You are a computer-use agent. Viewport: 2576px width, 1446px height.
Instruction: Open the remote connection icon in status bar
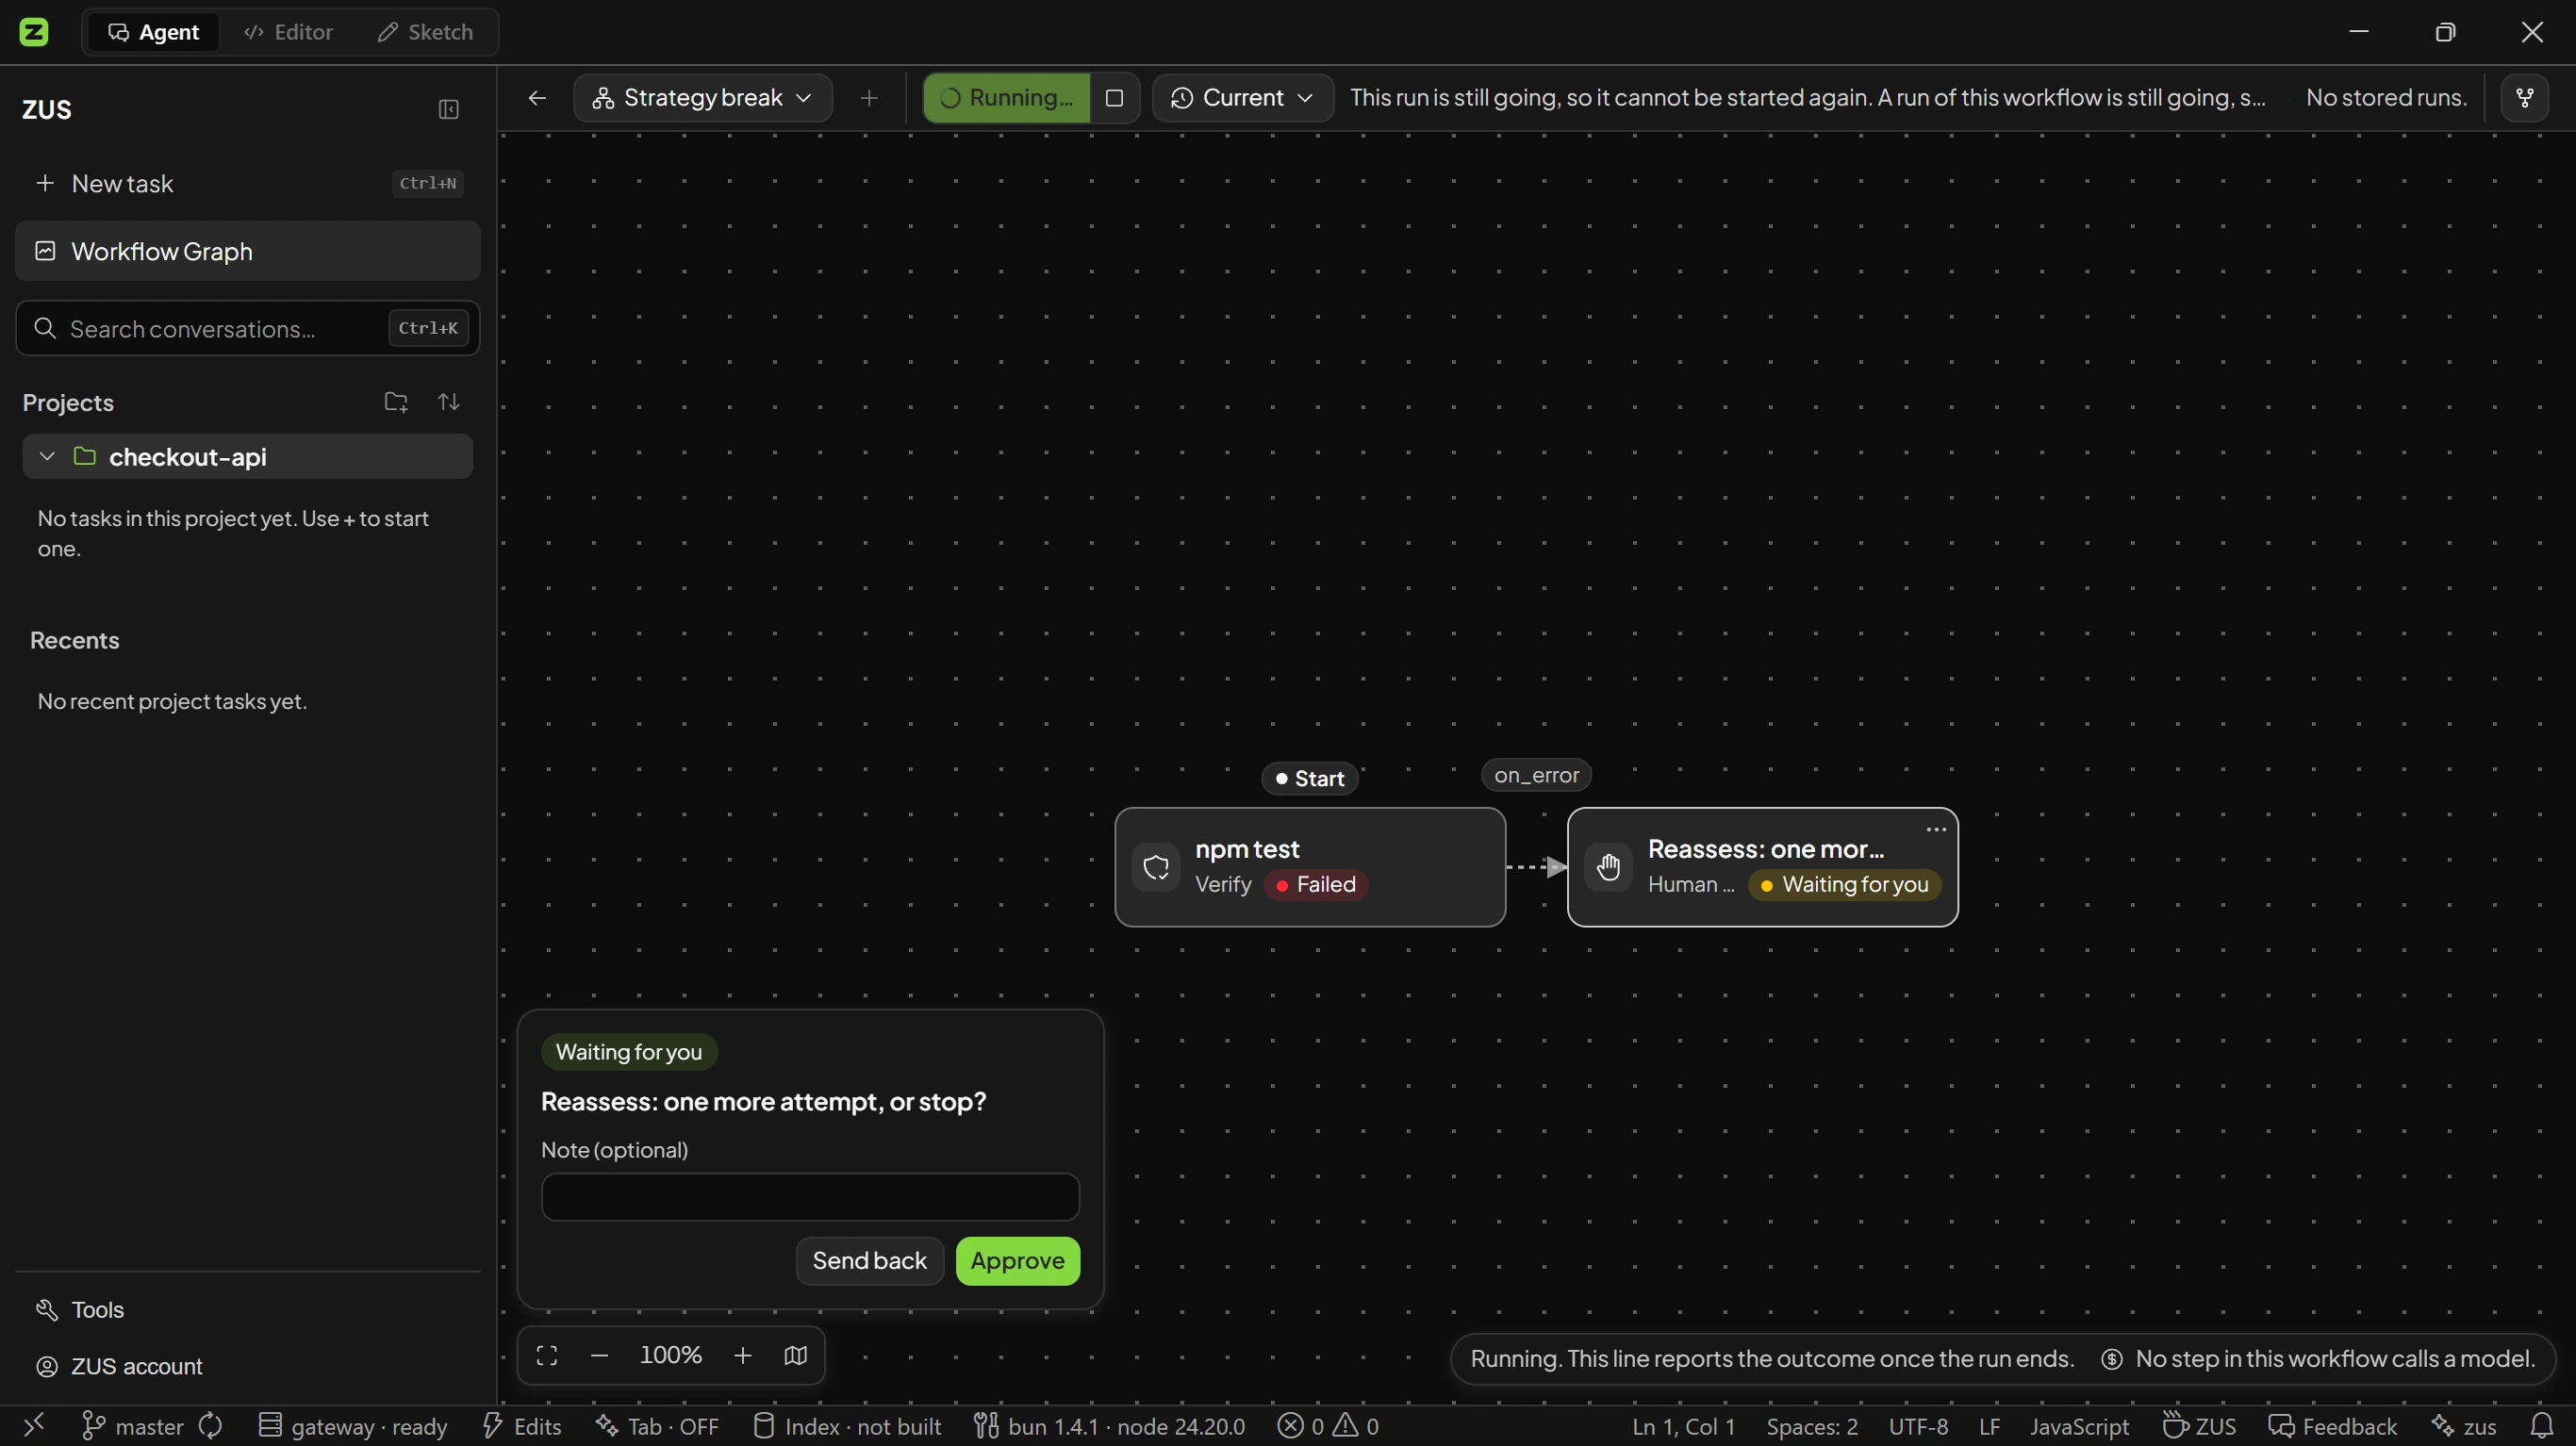pos(34,1426)
